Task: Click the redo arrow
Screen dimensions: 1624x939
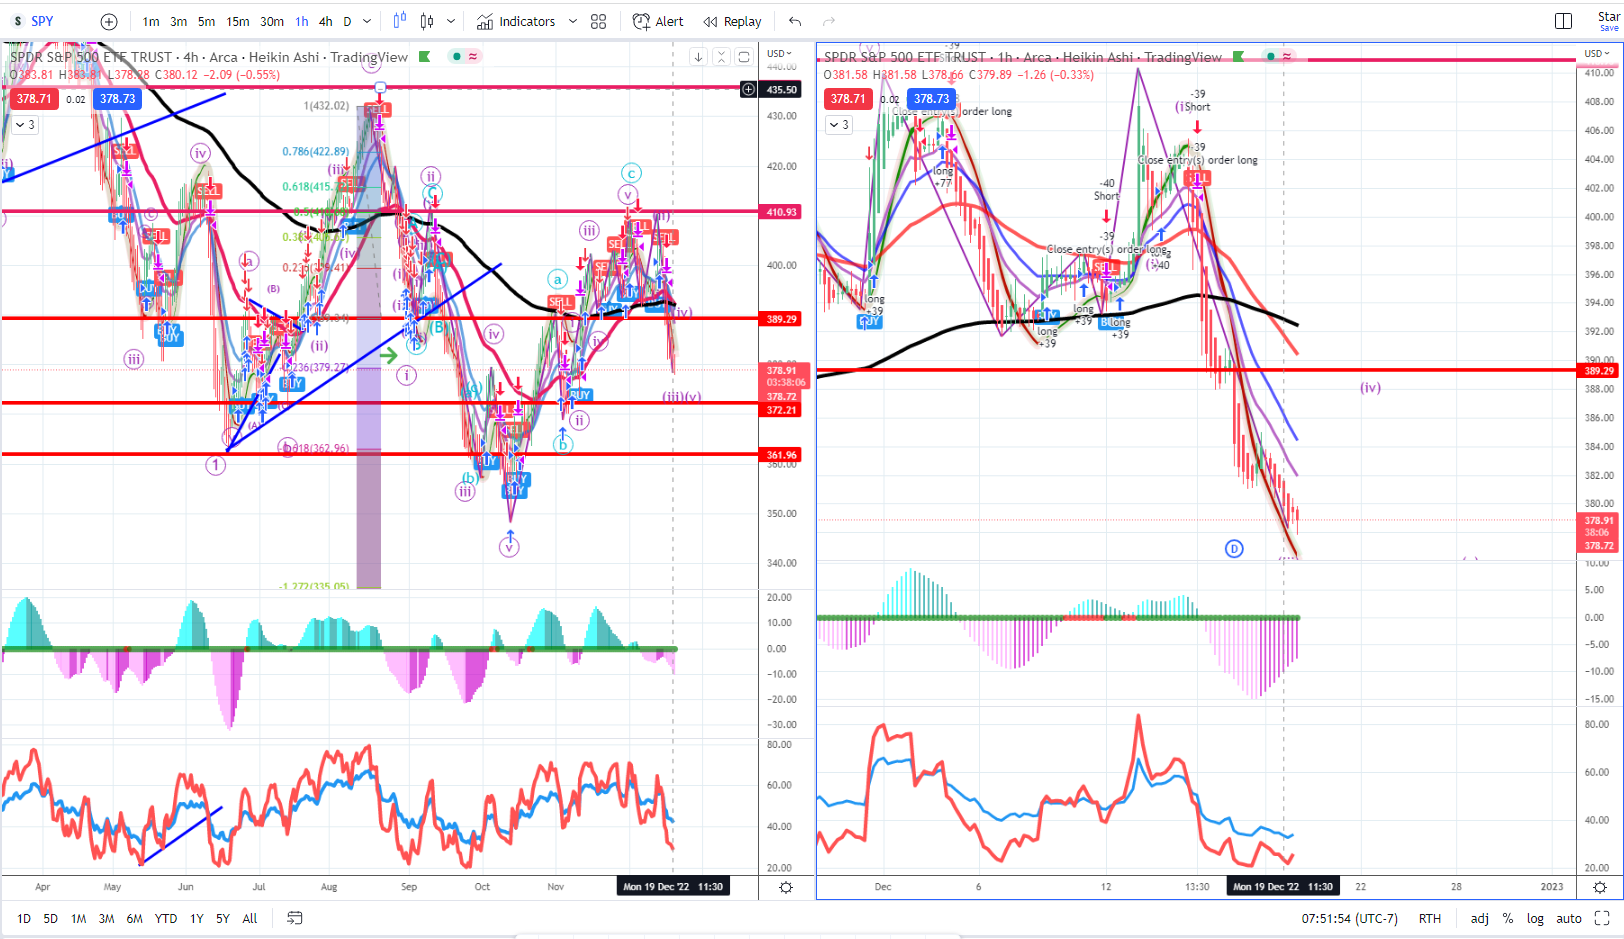Action: [x=828, y=21]
